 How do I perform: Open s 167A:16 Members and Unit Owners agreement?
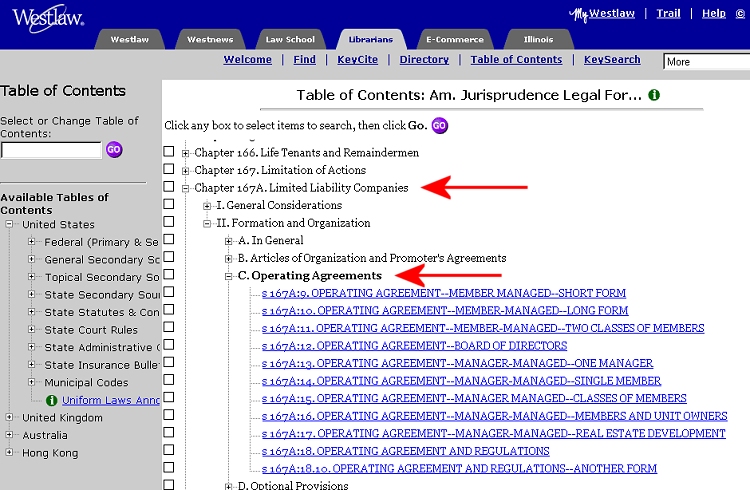click(x=495, y=416)
